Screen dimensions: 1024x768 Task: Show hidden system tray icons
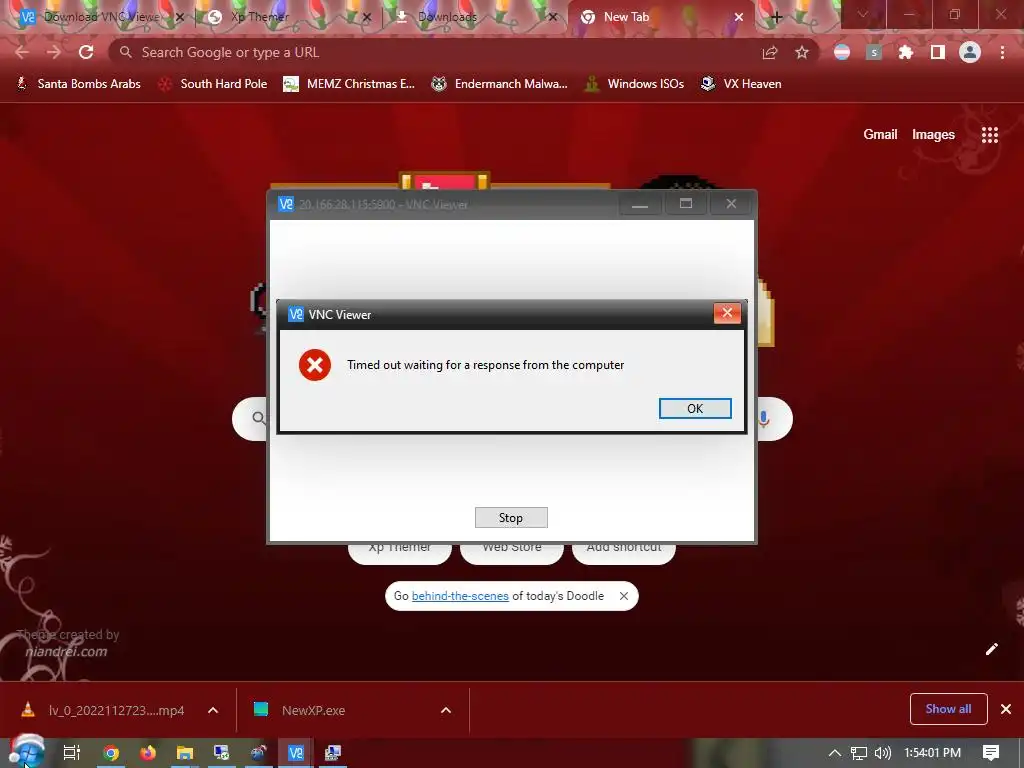[x=835, y=752]
